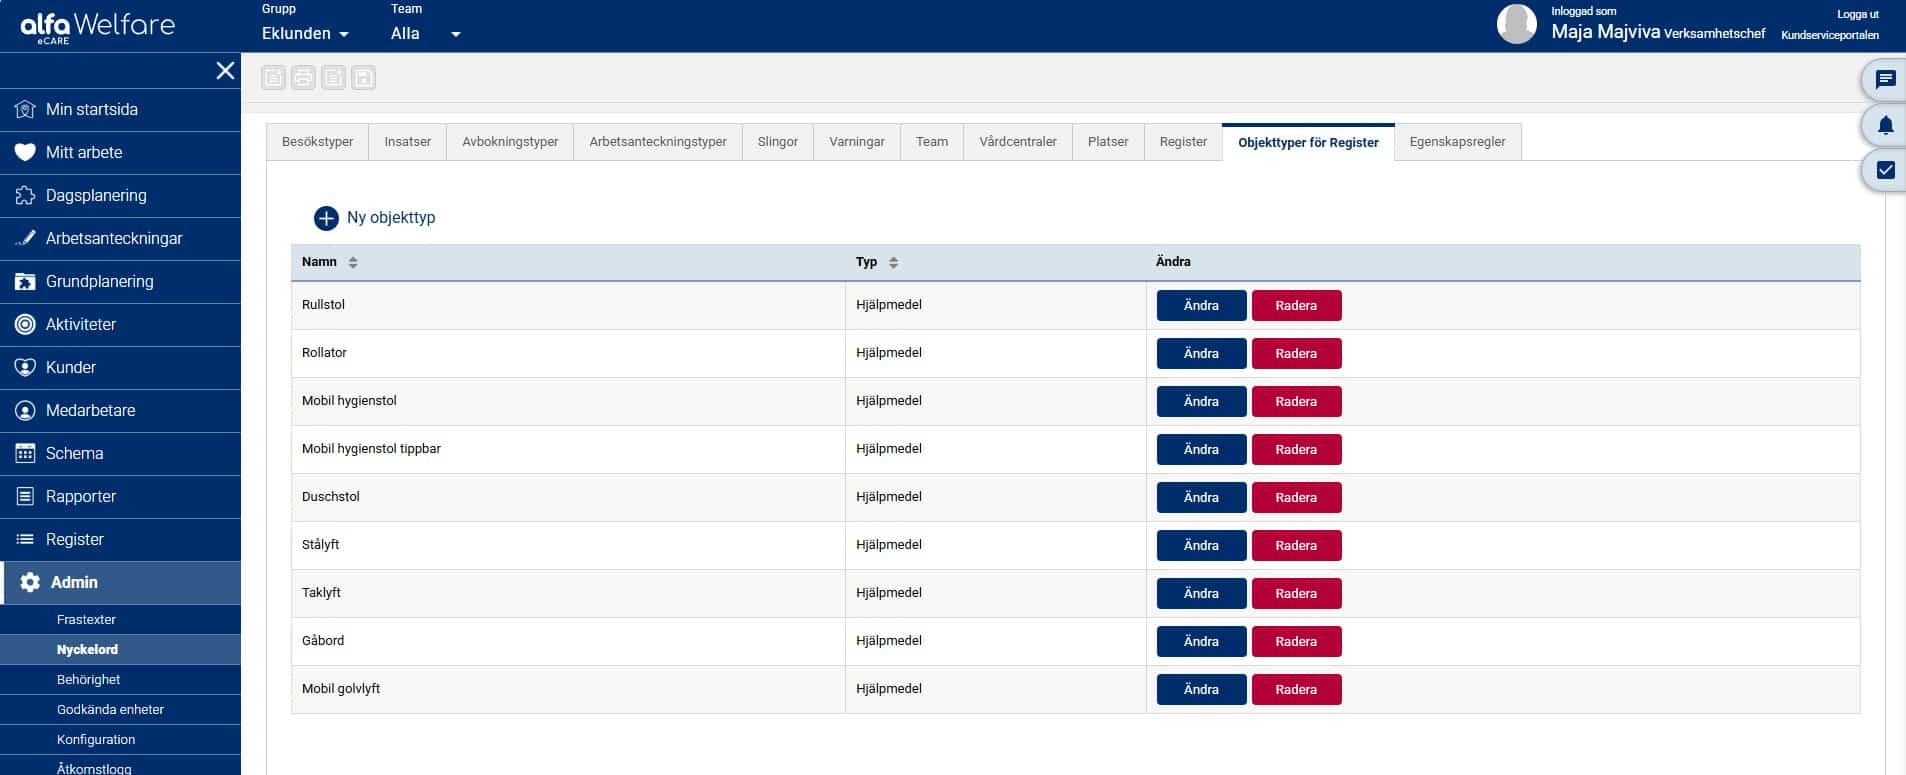The width and height of the screenshot is (1906, 775).
Task: Switch to the Besökstyper tab
Action: tap(317, 142)
